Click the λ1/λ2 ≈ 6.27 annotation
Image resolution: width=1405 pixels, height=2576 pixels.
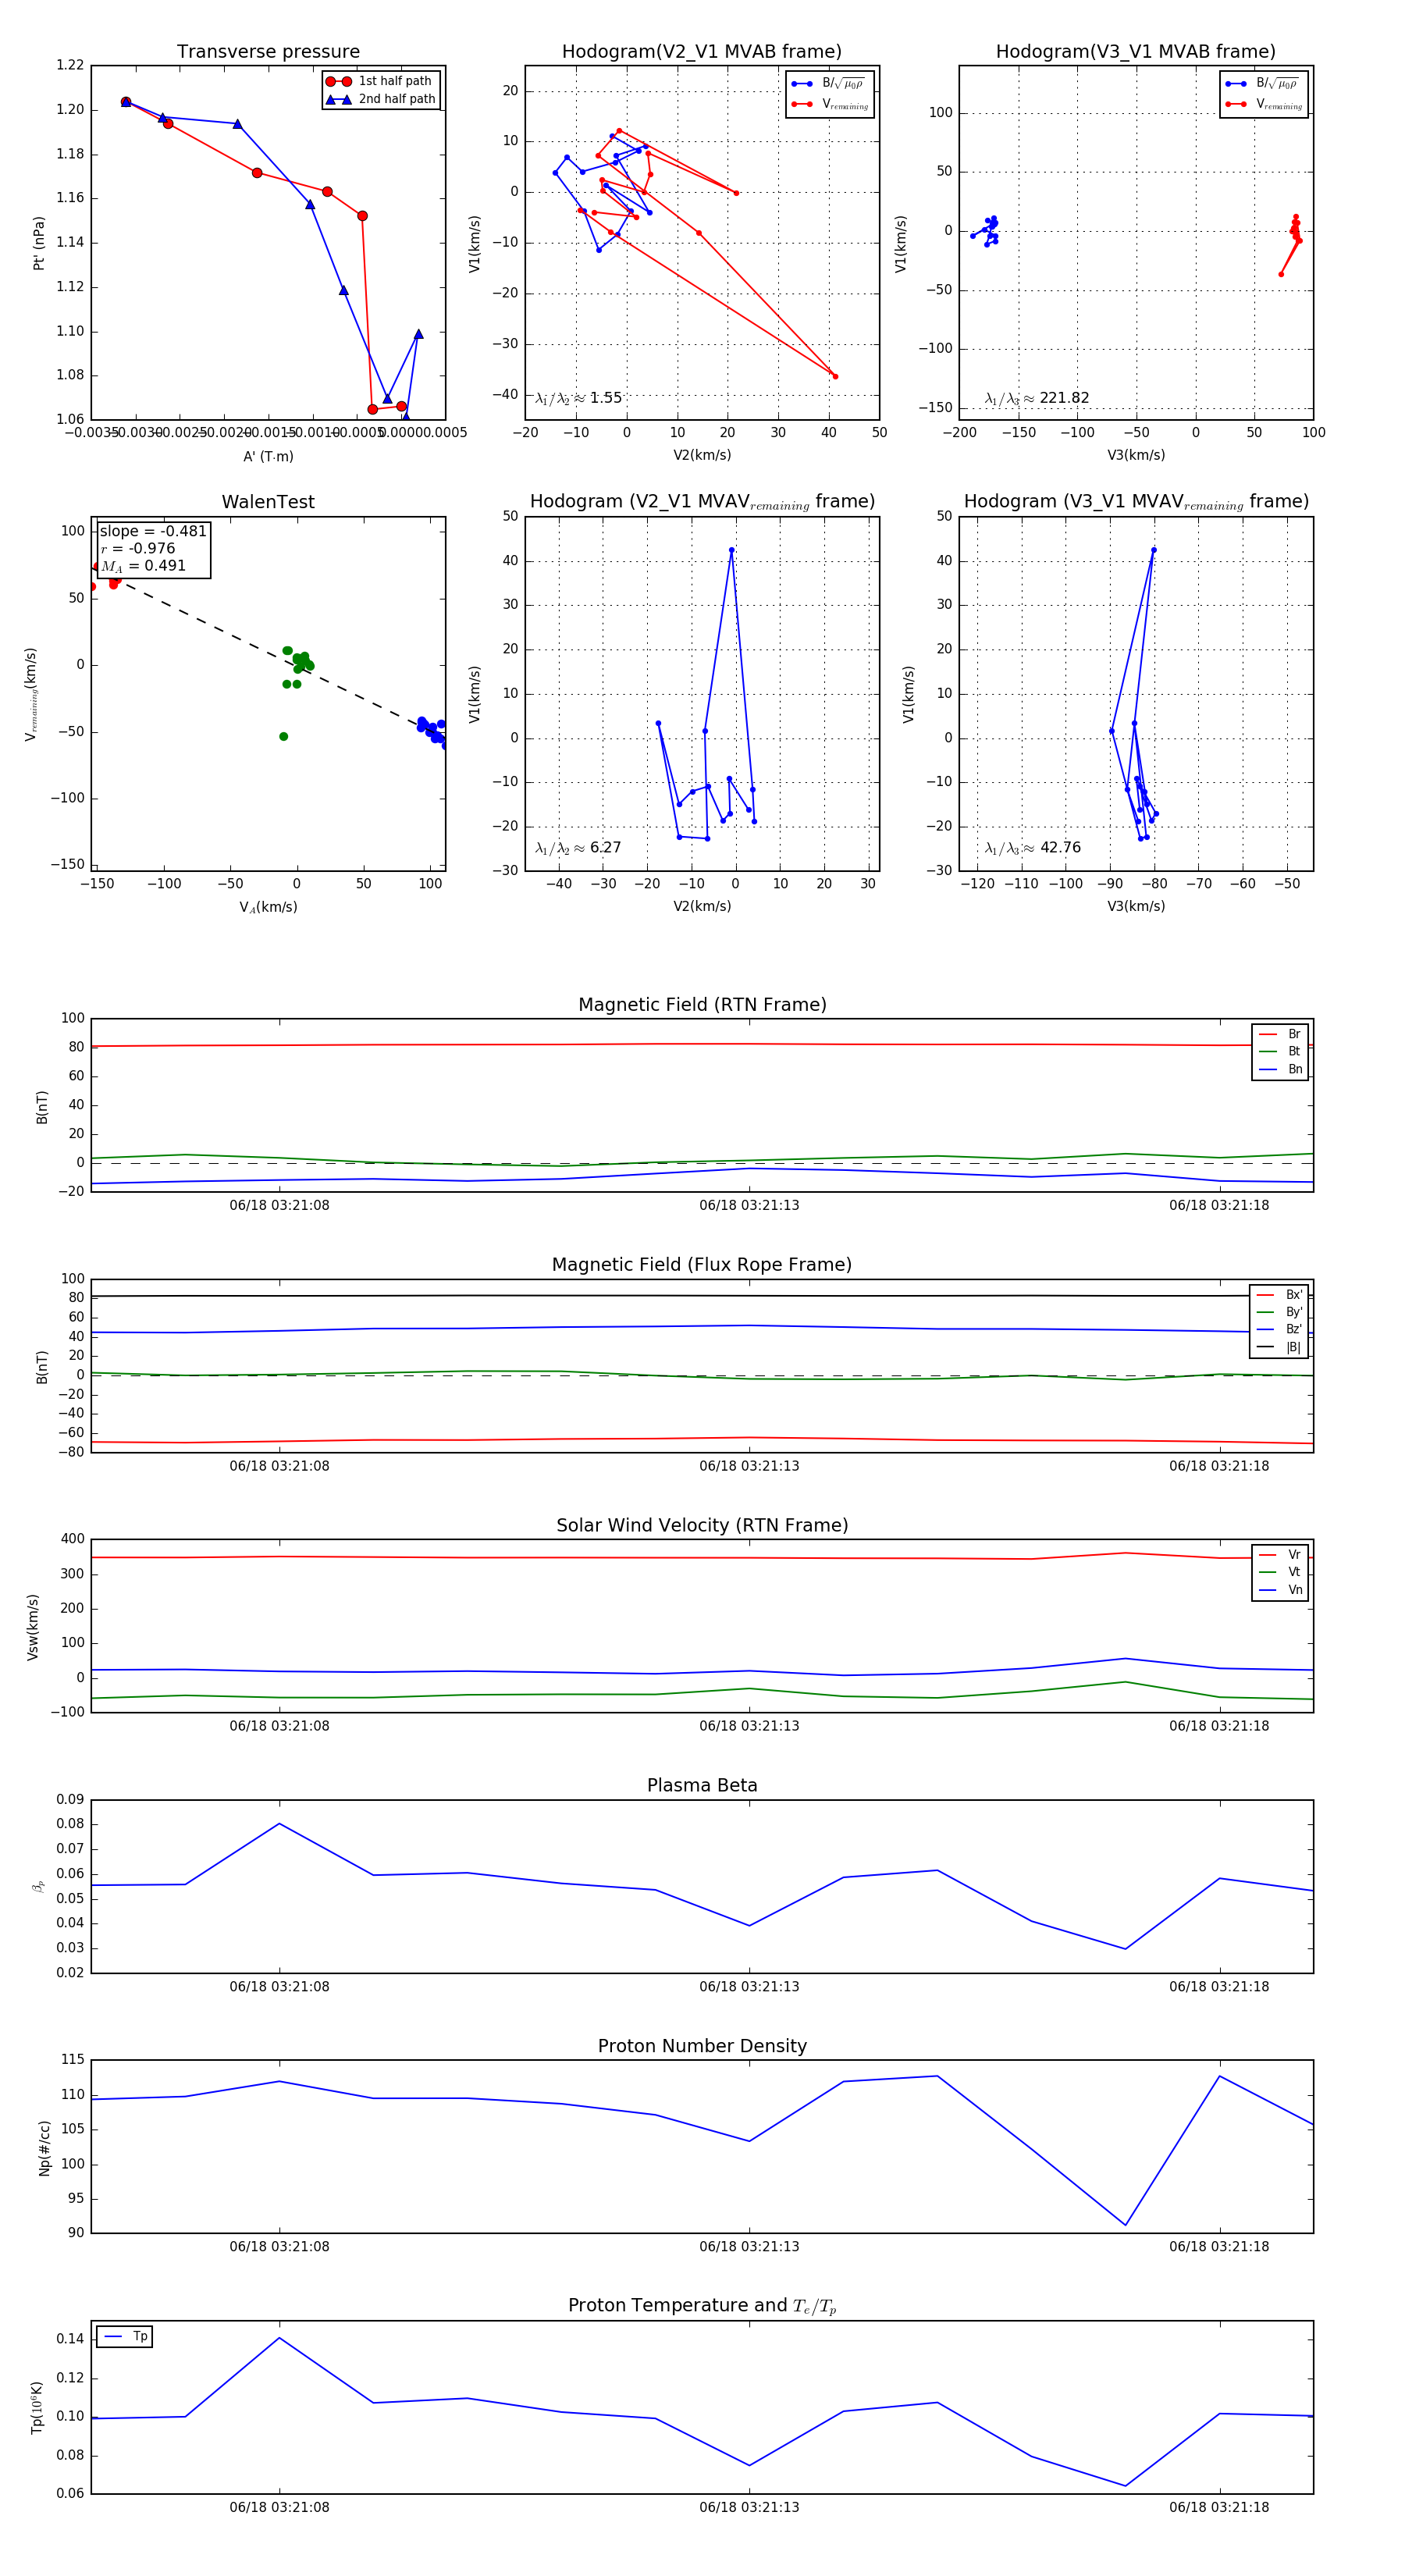[x=578, y=848]
